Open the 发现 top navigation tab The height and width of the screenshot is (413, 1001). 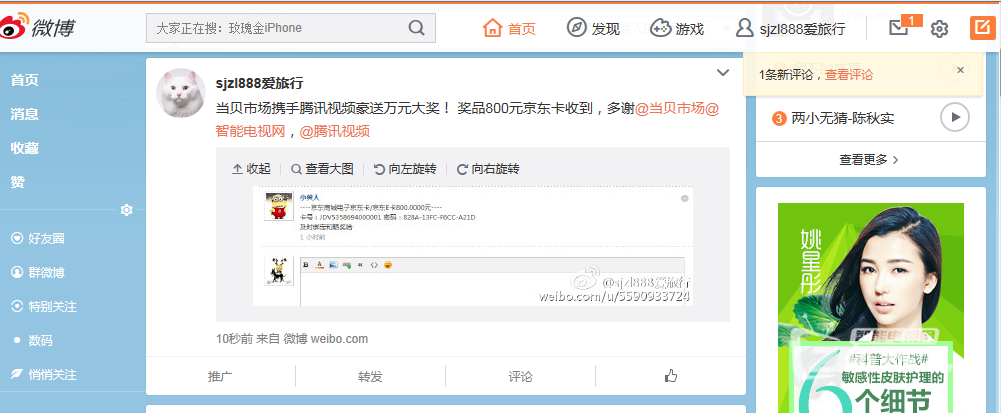[593, 28]
